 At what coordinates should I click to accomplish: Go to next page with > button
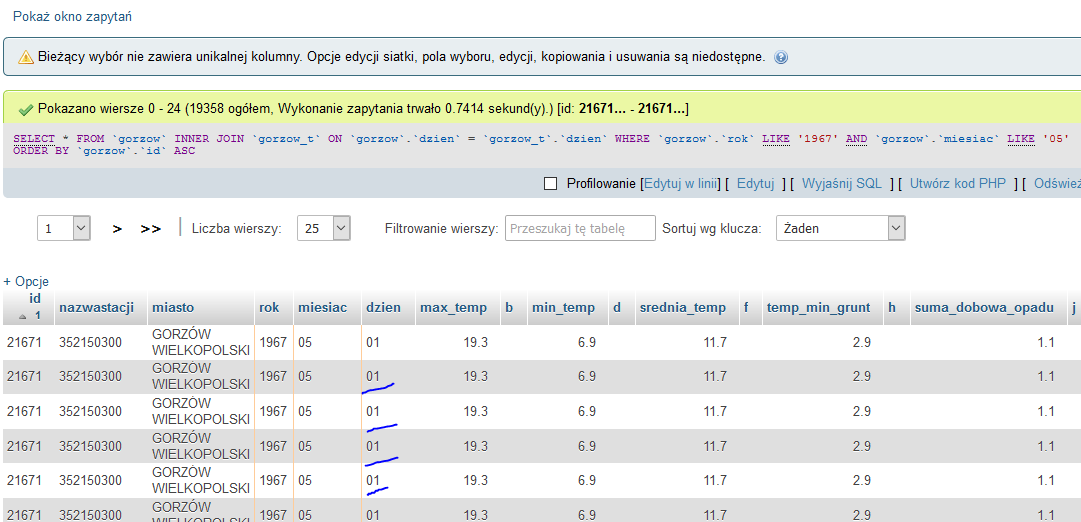click(x=117, y=229)
